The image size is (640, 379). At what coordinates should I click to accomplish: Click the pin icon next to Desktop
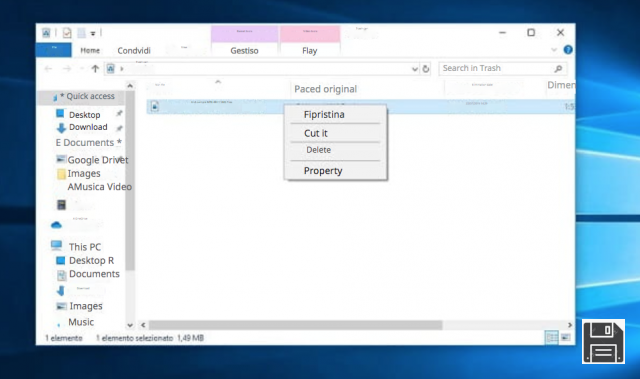pos(119,113)
